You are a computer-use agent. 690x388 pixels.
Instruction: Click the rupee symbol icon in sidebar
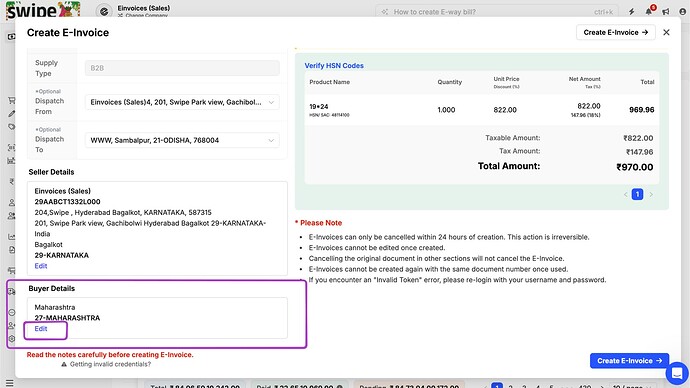11,182
